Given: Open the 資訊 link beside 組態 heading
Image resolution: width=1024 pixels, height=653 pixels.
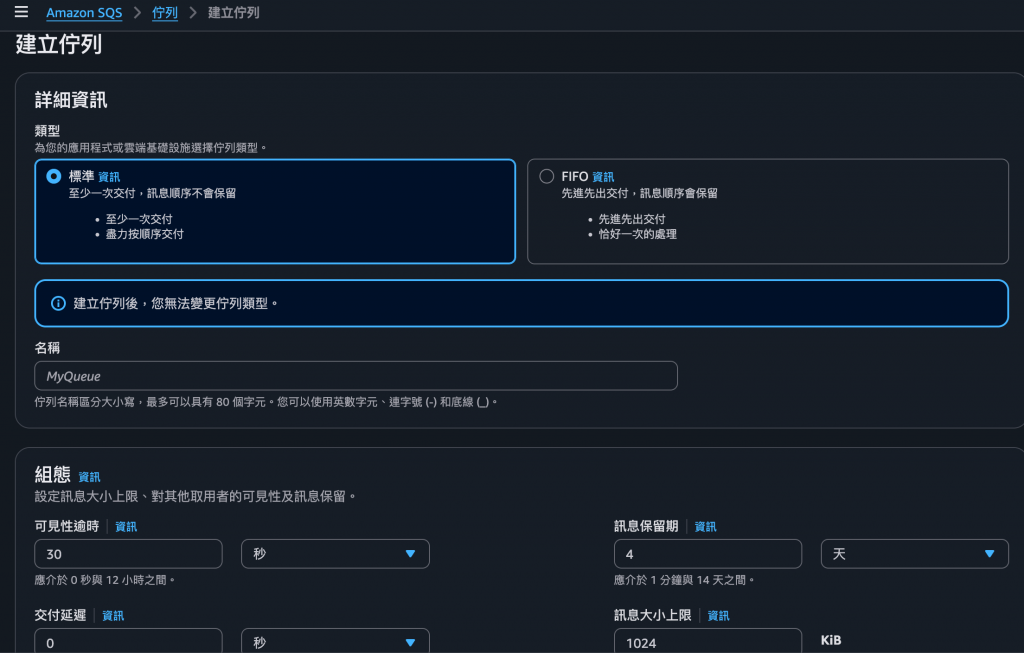Looking at the screenshot, I should [x=89, y=477].
